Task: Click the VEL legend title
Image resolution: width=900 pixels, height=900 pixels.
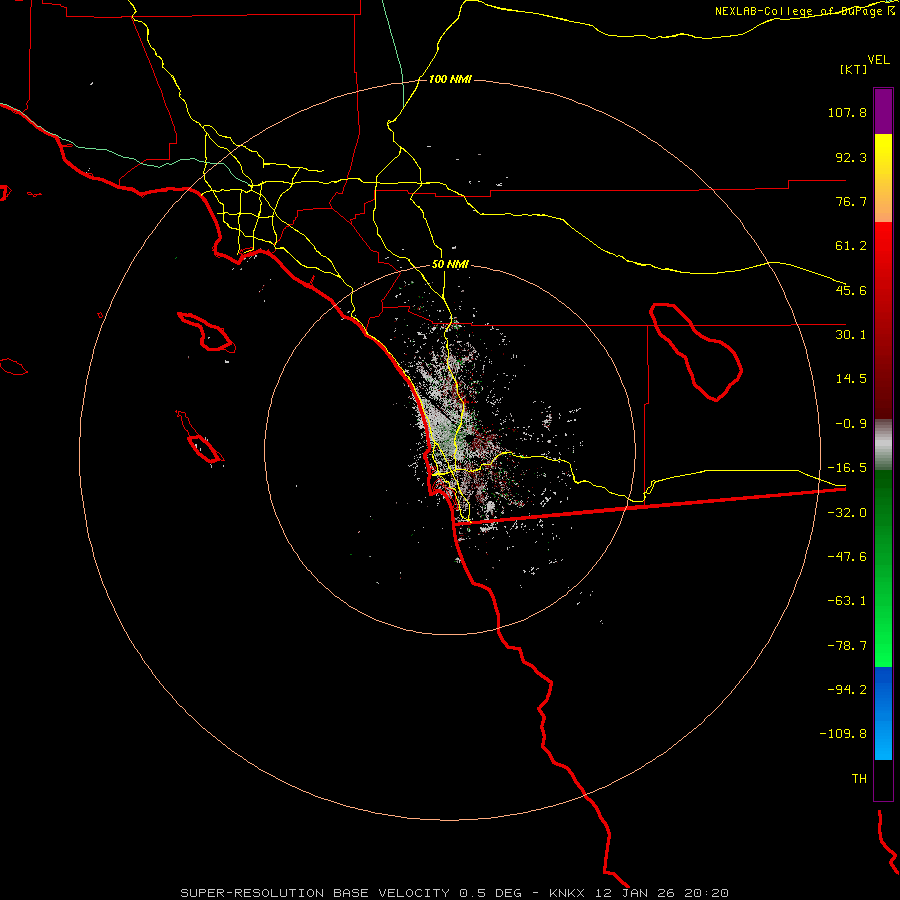Action: 878,59
